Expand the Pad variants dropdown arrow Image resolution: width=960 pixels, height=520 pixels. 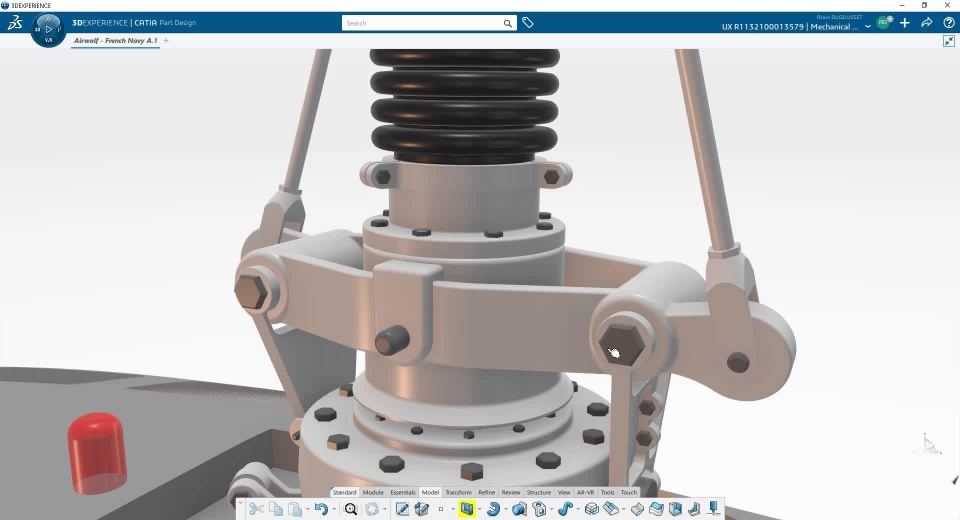coord(479,509)
